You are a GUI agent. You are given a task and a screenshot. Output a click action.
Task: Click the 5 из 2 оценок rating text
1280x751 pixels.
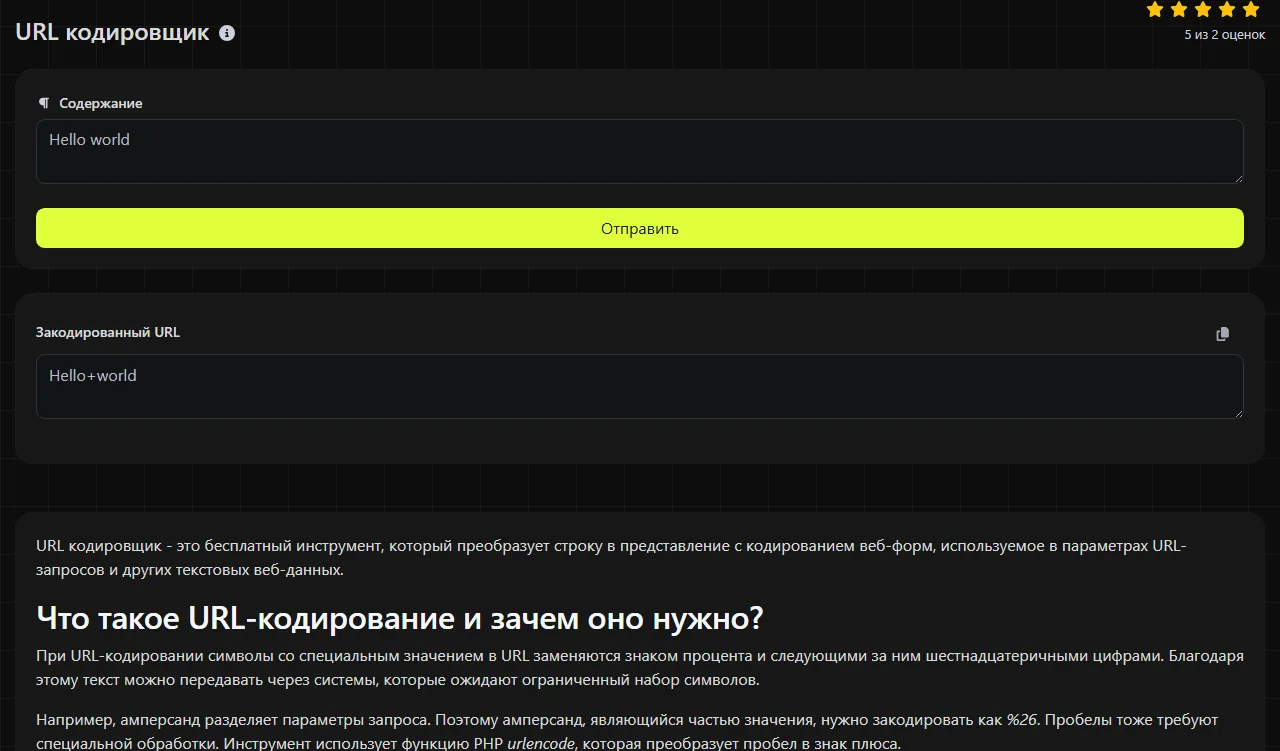[x=1225, y=35]
